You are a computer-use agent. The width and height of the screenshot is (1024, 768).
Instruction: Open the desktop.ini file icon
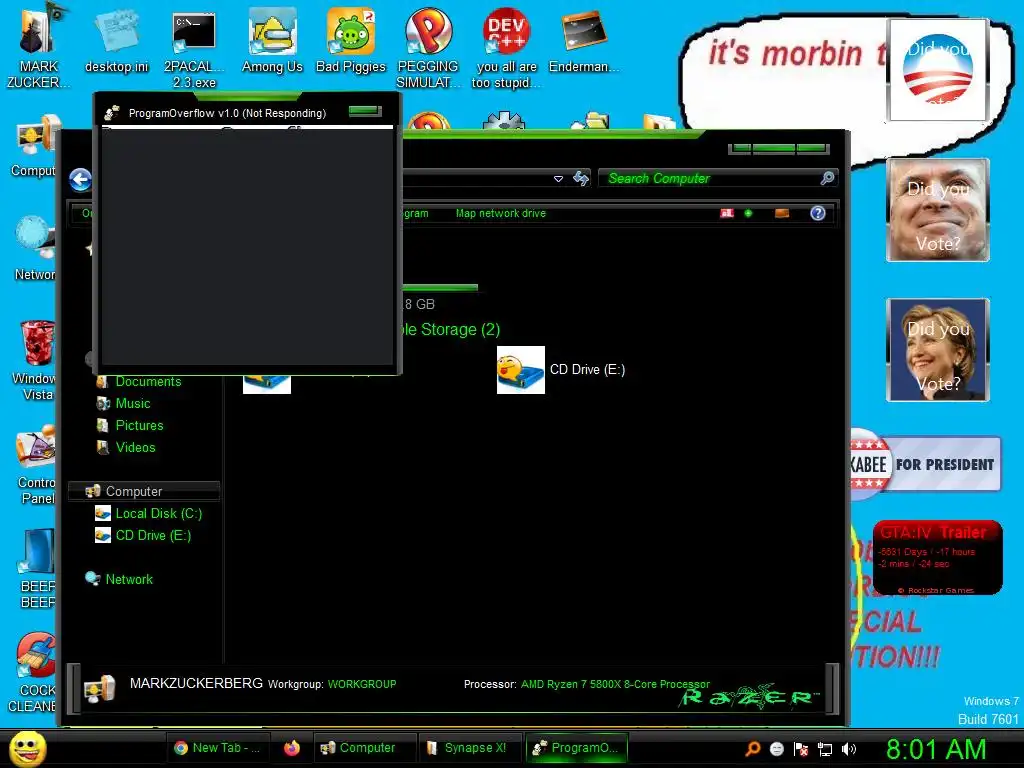[116, 40]
